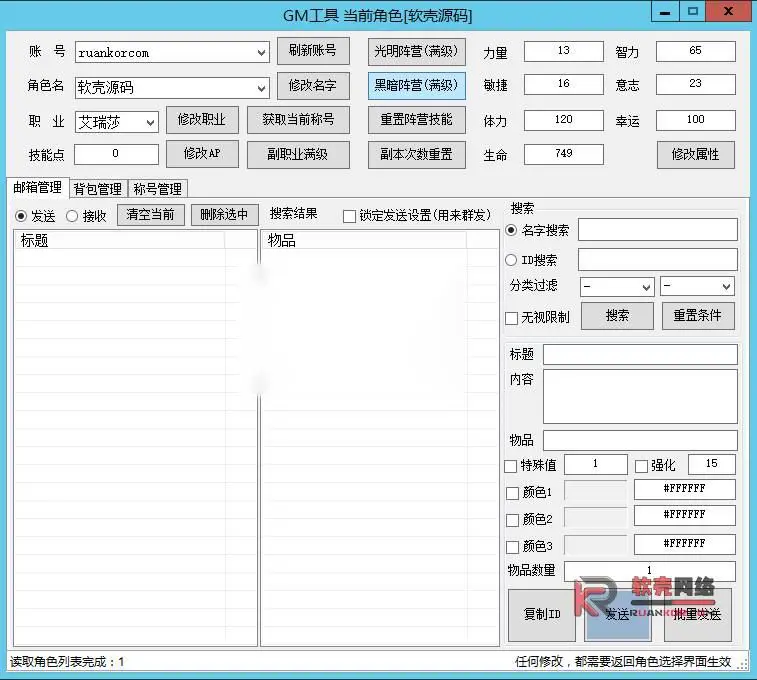Click the 意志 willpower field

tap(696, 84)
